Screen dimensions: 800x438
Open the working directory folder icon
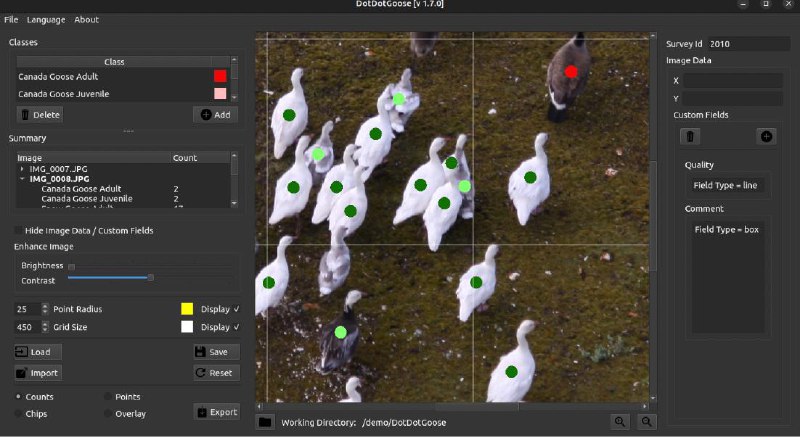[x=265, y=422]
